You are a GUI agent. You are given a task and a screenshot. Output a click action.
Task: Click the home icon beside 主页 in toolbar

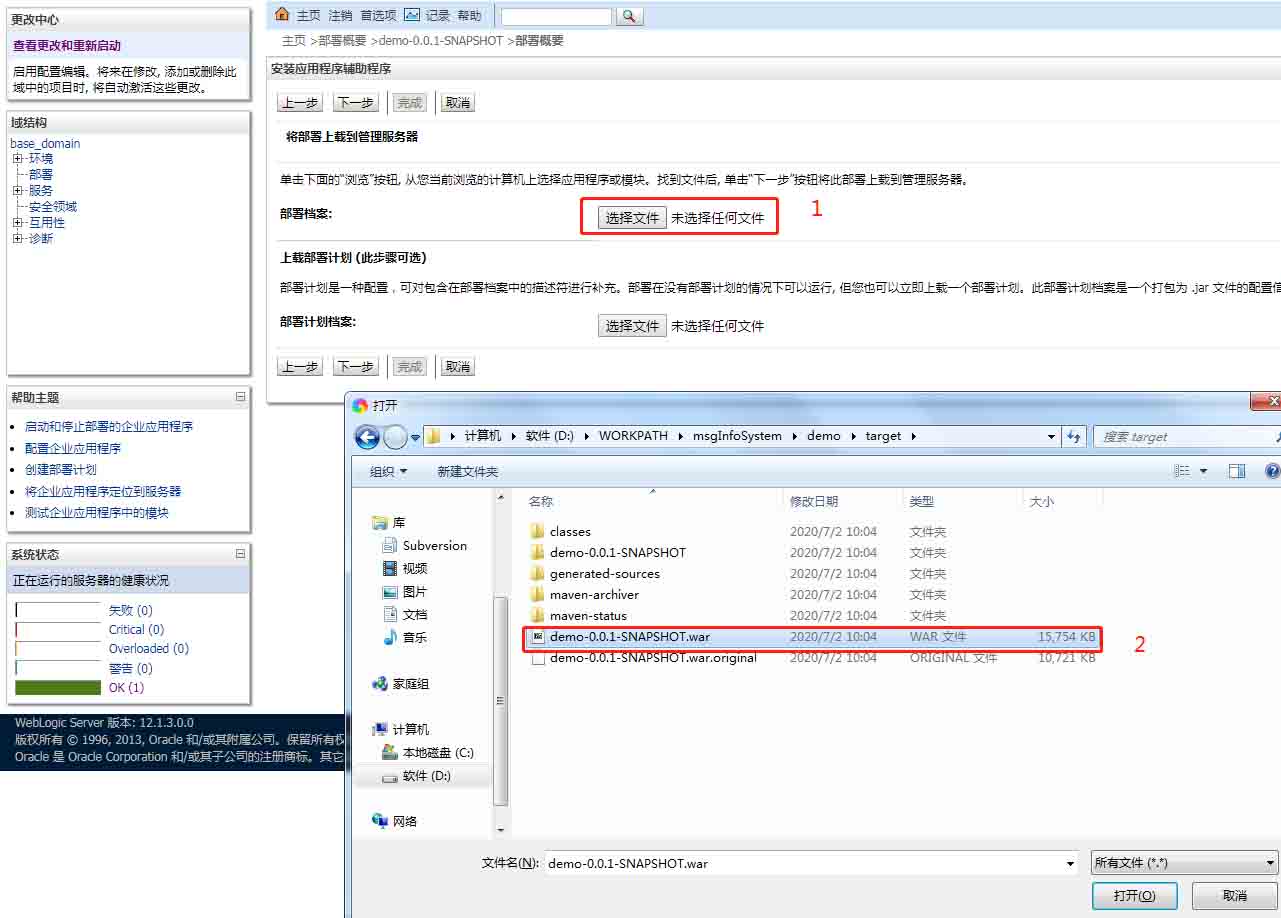(x=282, y=15)
